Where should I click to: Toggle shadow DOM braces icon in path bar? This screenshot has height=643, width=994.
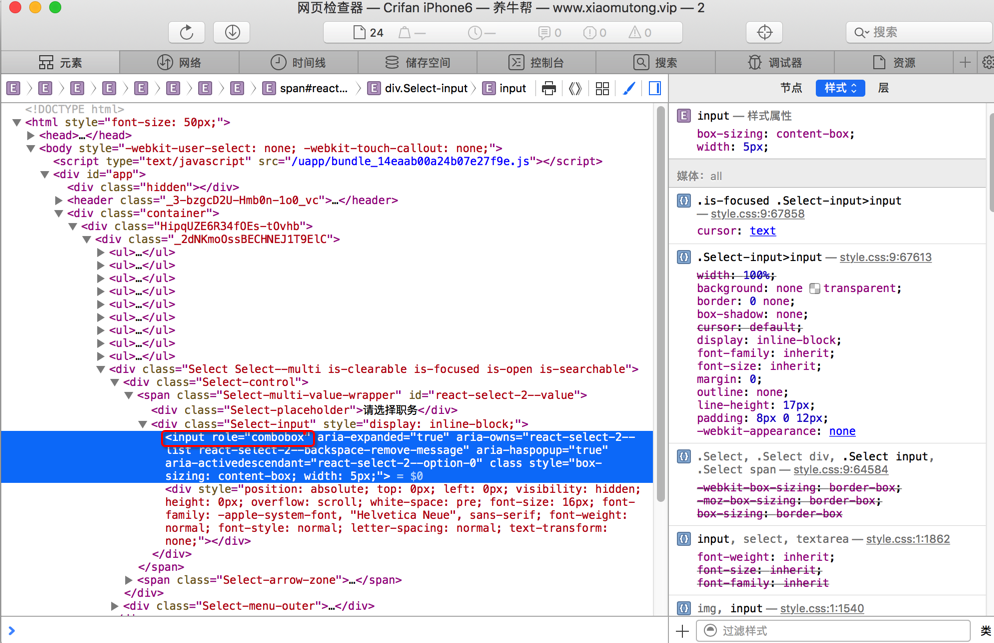[x=575, y=88]
